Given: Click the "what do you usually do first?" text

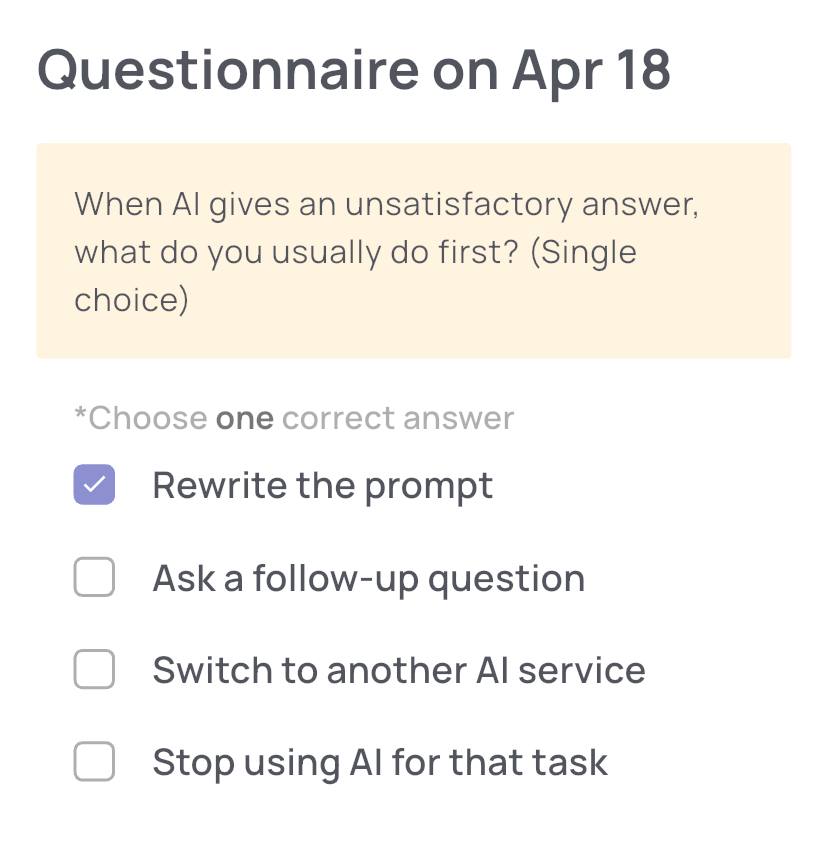Looking at the screenshot, I should [296, 252].
